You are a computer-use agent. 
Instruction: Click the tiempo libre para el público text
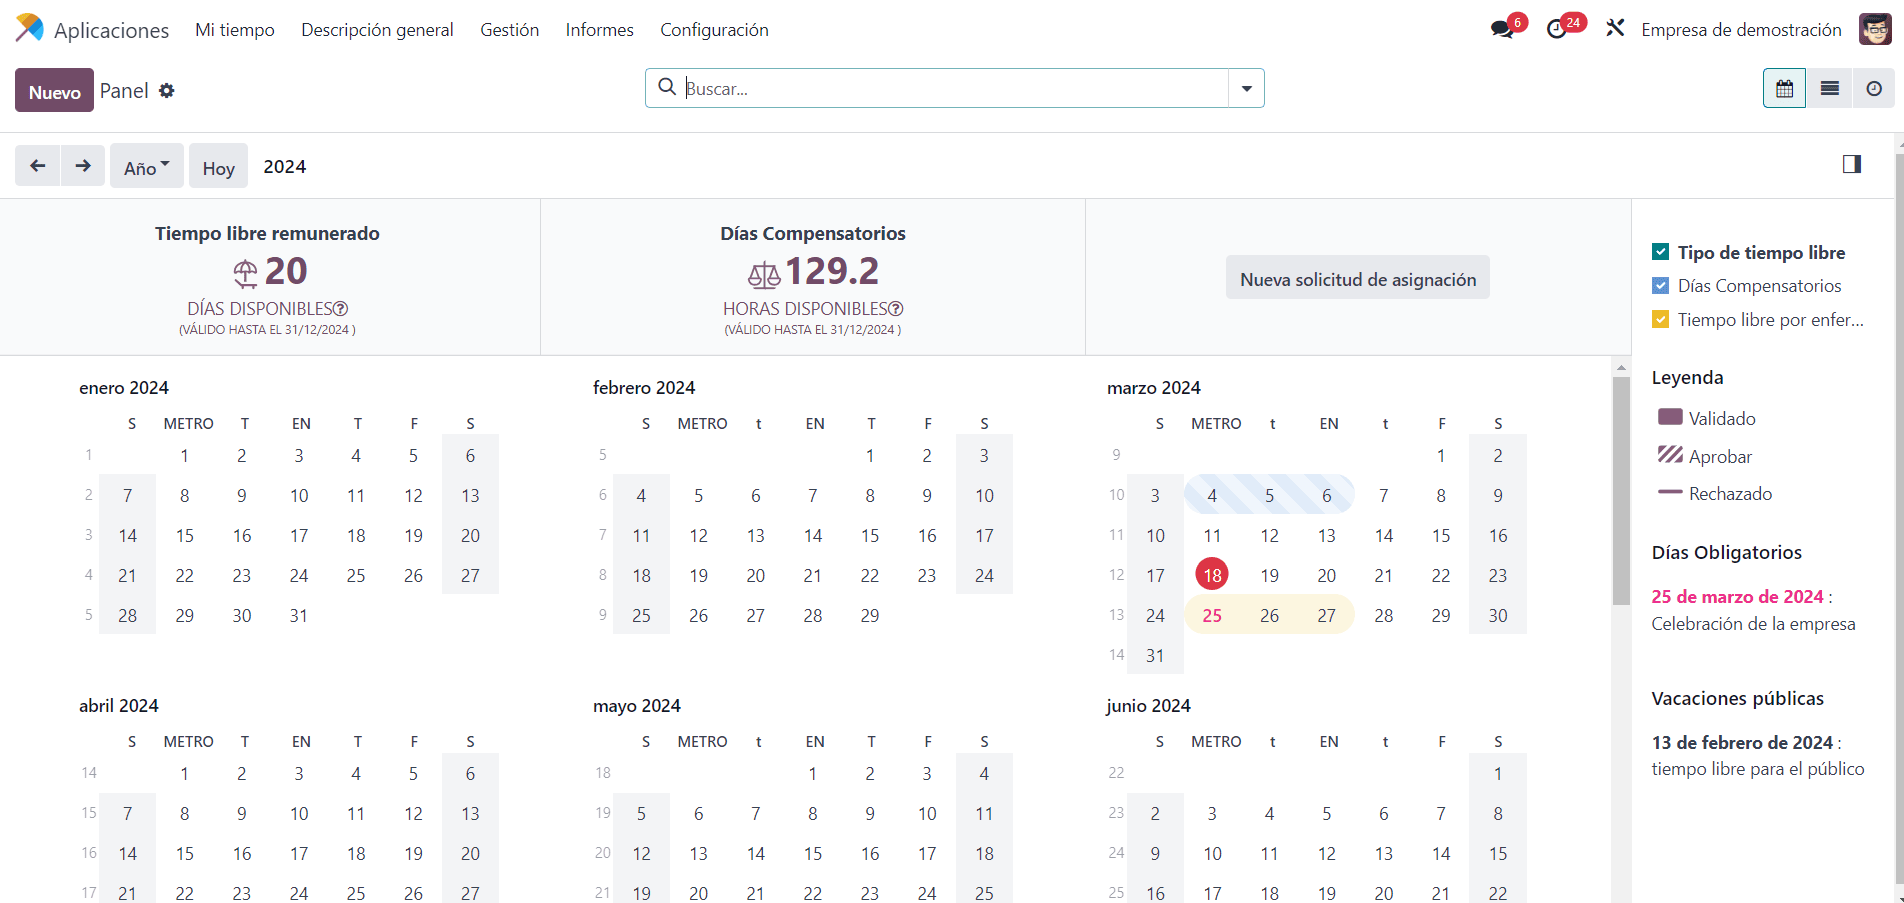1757,769
